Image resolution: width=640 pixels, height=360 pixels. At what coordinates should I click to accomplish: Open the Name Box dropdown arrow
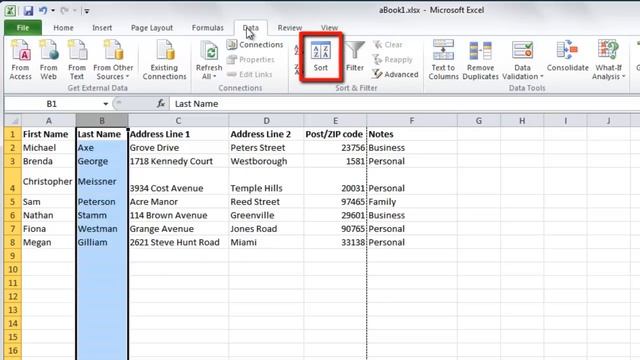pos(106,104)
